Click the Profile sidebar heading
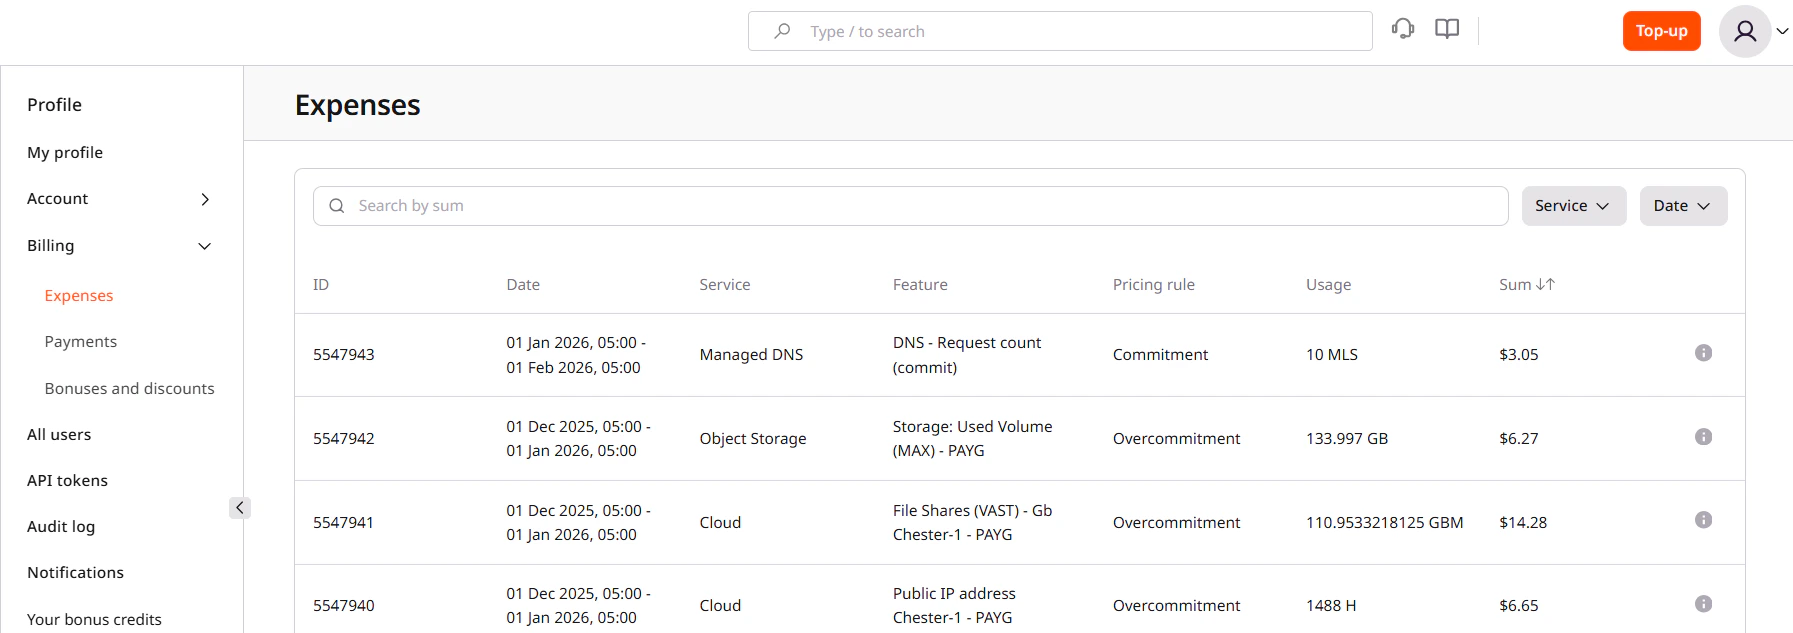 (54, 105)
